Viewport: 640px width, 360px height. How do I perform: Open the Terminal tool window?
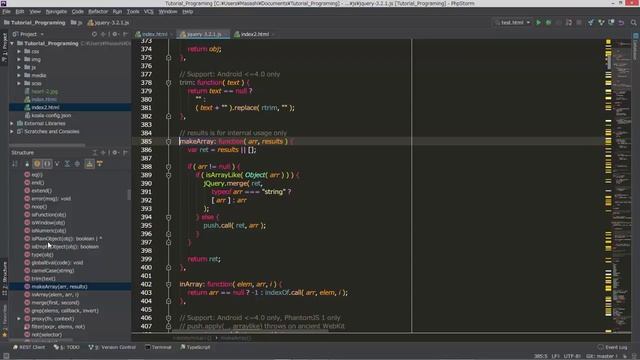coord(158,347)
